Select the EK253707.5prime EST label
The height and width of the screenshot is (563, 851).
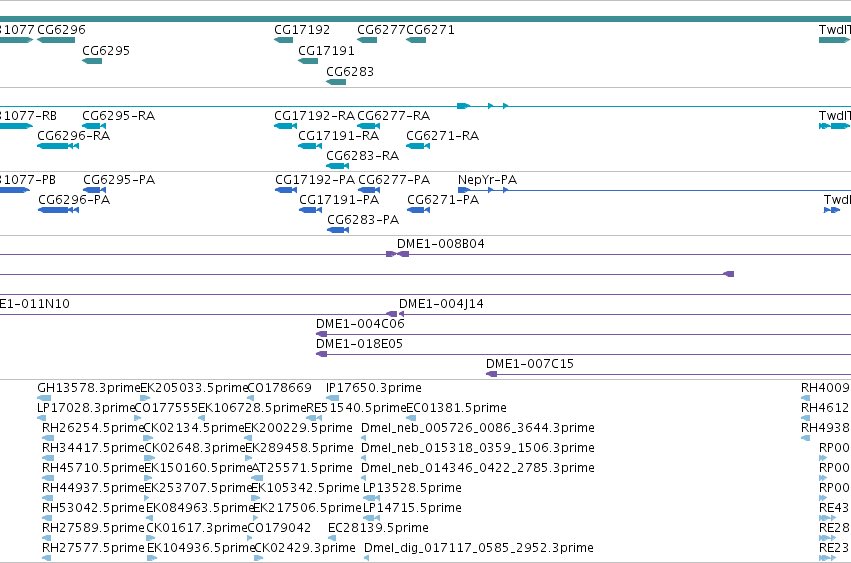point(198,488)
